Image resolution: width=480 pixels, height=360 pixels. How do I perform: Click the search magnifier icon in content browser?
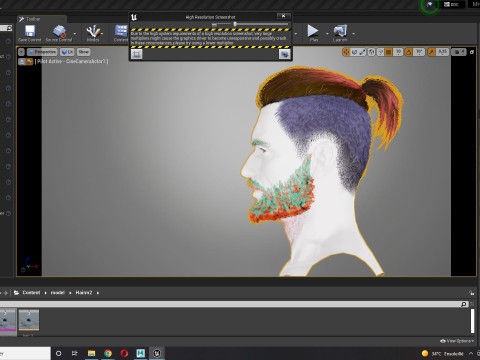pos(464,304)
